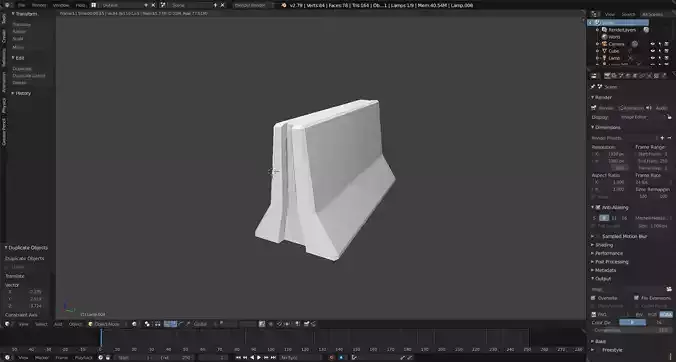The image size is (676, 362).
Task: Click the Animation render button
Action: pos(631,108)
